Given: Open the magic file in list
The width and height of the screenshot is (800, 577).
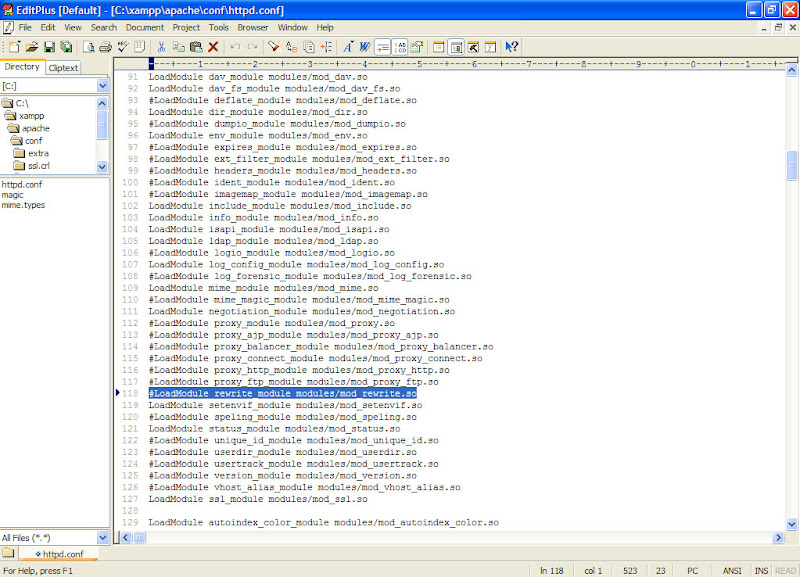Looking at the screenshot, I should 12,195.
